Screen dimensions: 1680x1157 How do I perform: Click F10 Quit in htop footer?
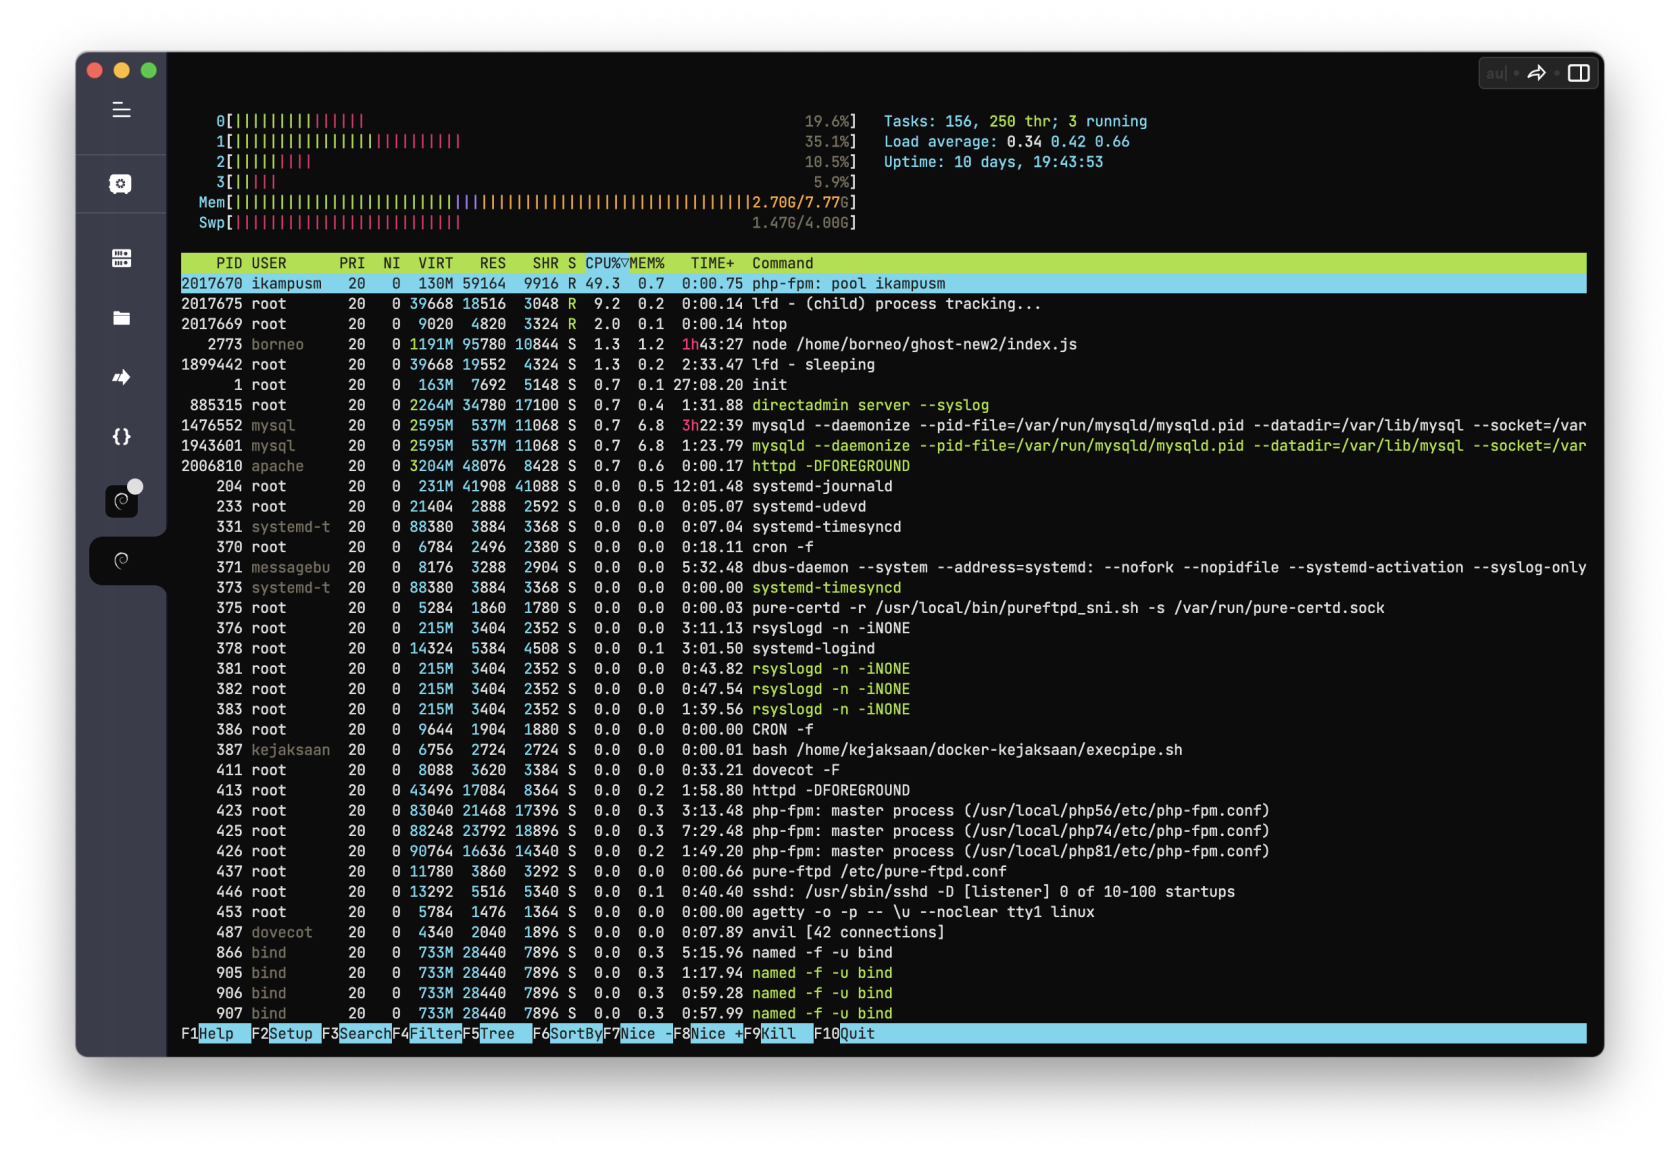pos(844,1033)
